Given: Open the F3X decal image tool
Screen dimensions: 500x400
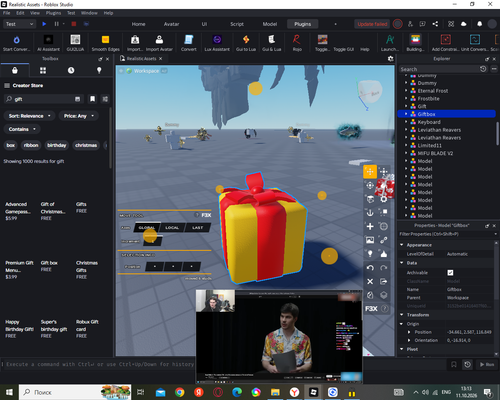Looking at the screenshot, I should coord(370,240).
